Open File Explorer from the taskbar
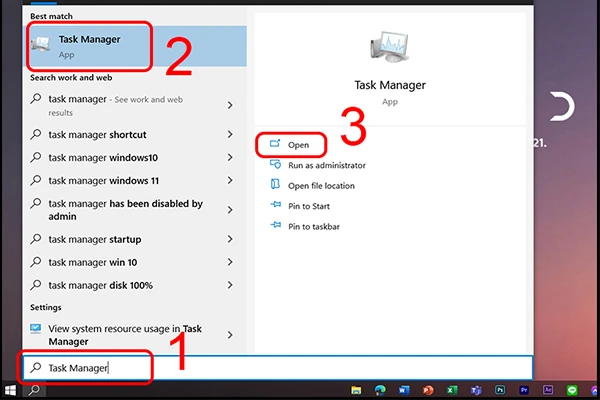This screenshot has height=400, width=600. coord(356,390)
